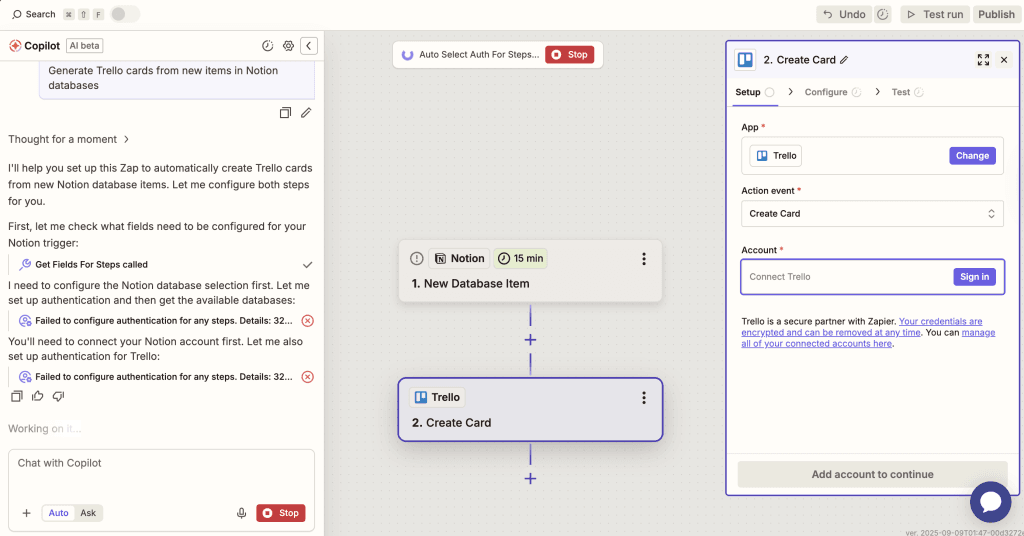Toggle the switch next to Search shortcut
The image size is (1024, 536).
tap(124, 14)
